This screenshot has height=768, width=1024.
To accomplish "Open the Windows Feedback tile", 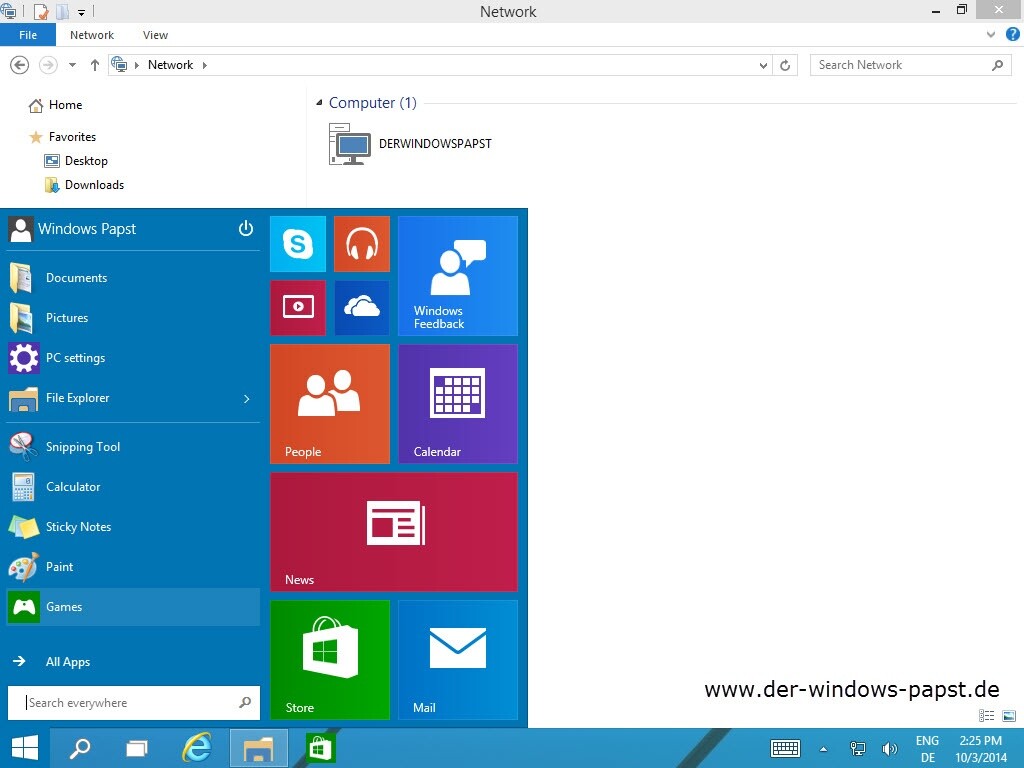I will pyautogui.click(x=457, y=276).
